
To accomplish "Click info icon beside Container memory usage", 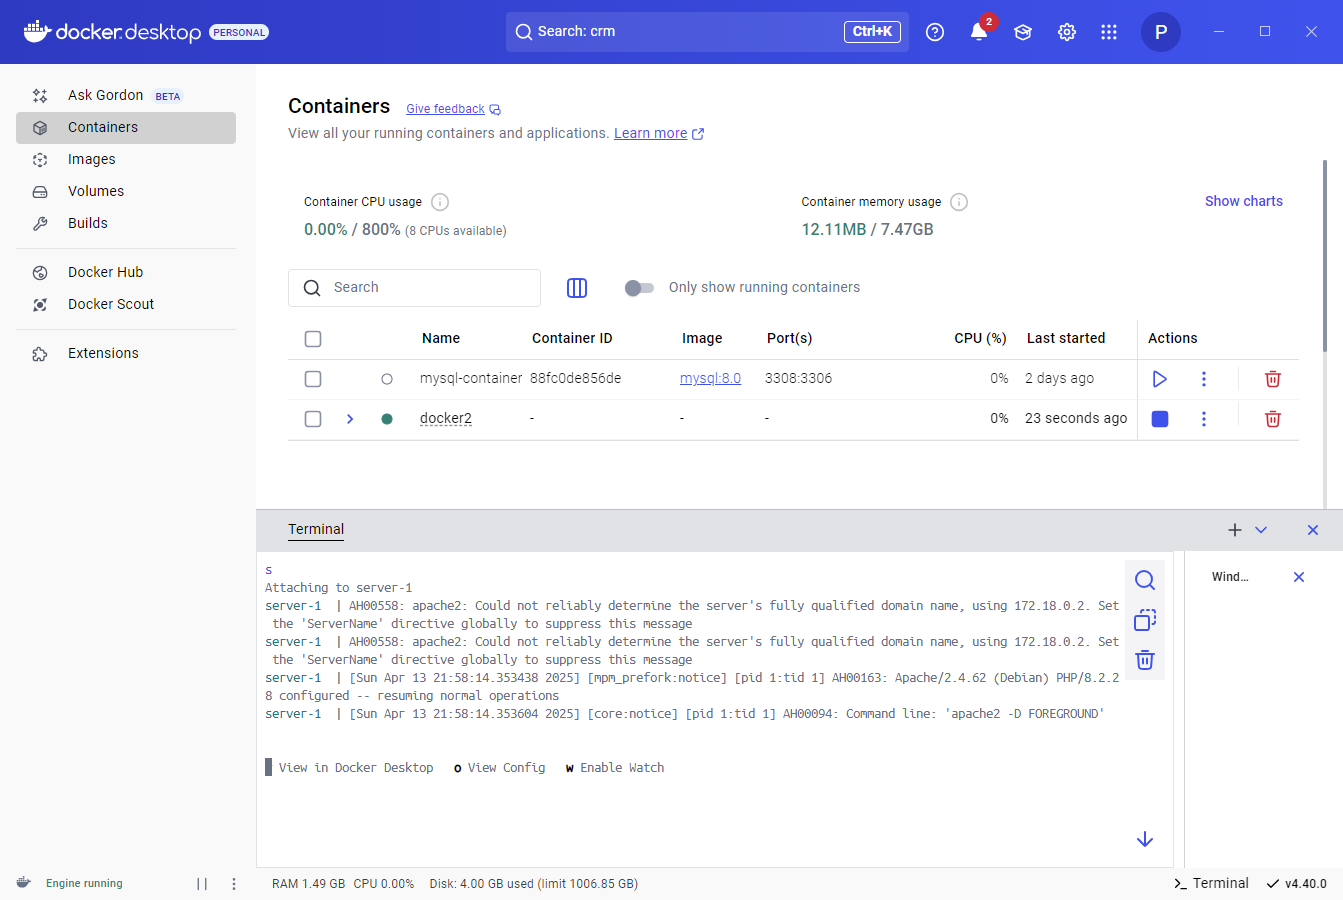I will [959, 202].
